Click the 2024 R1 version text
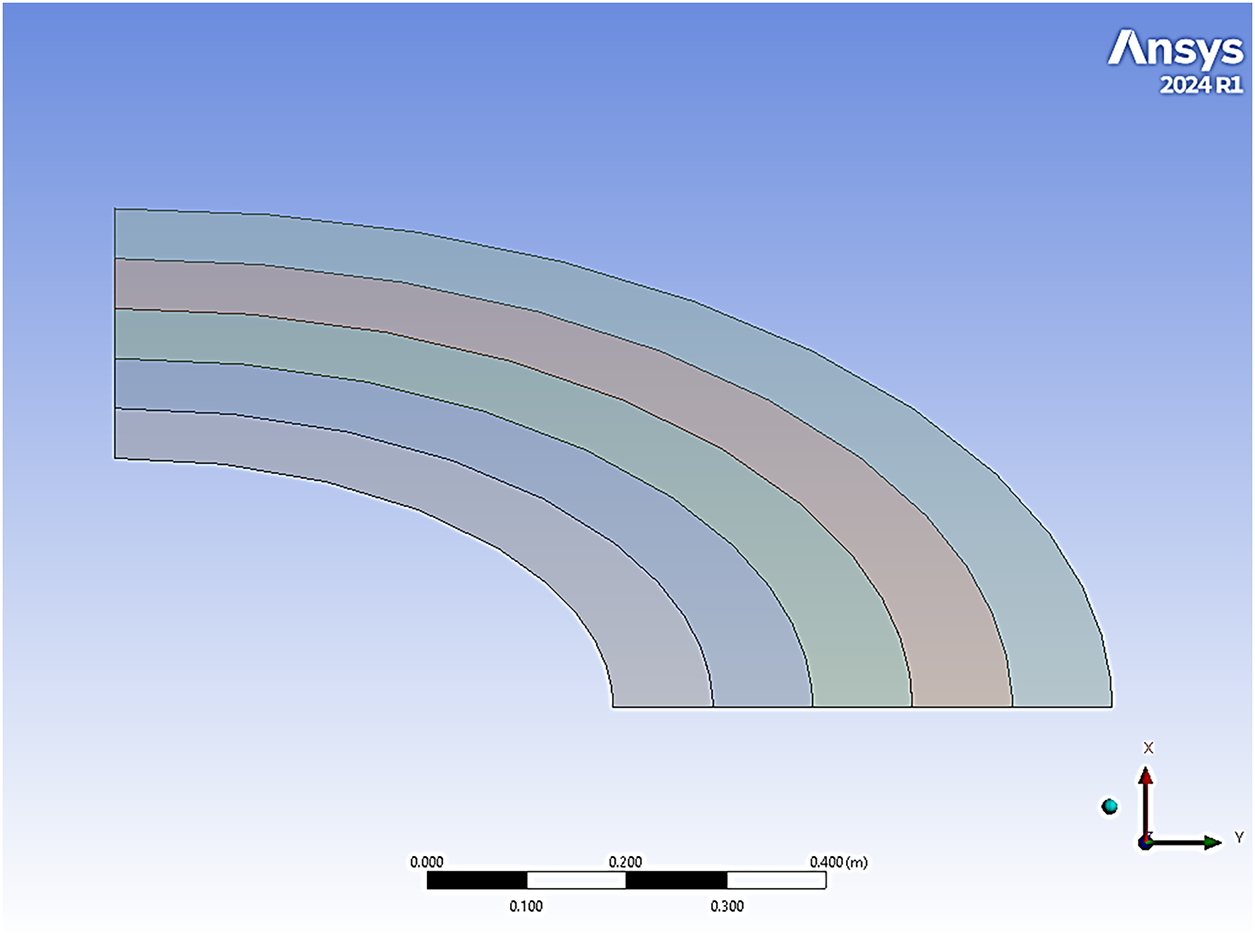Image resolution: width=1255 pixels, height=935 pixels. (x=1200, y=86)
